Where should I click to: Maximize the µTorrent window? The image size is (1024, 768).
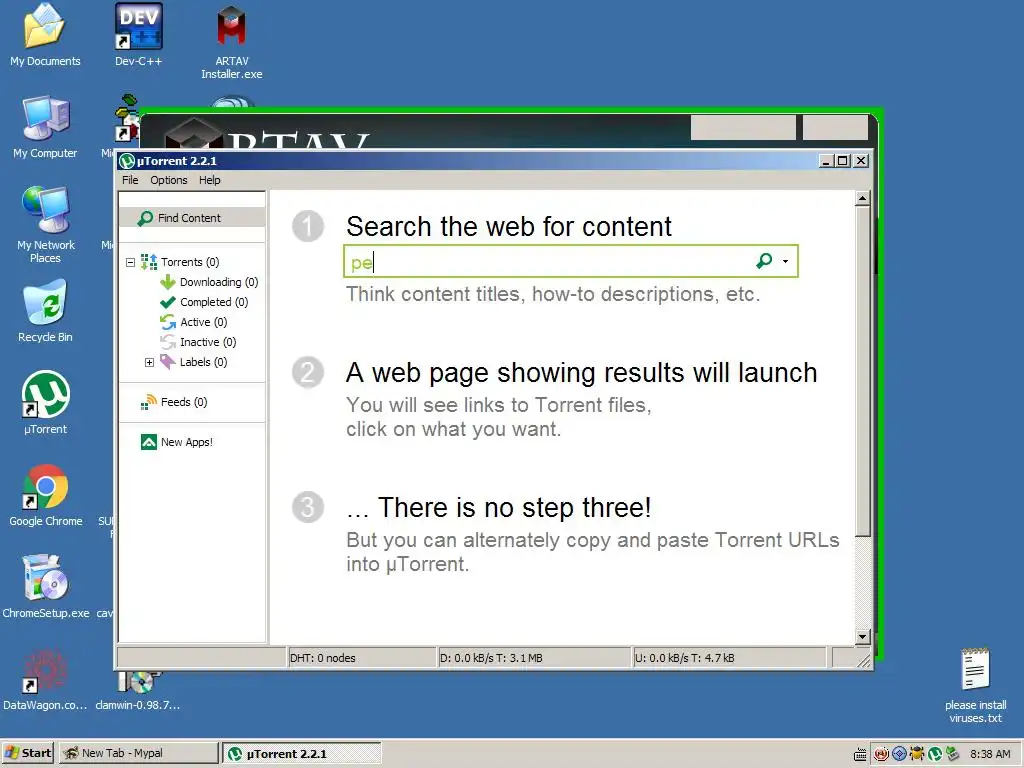click(843, 161)
